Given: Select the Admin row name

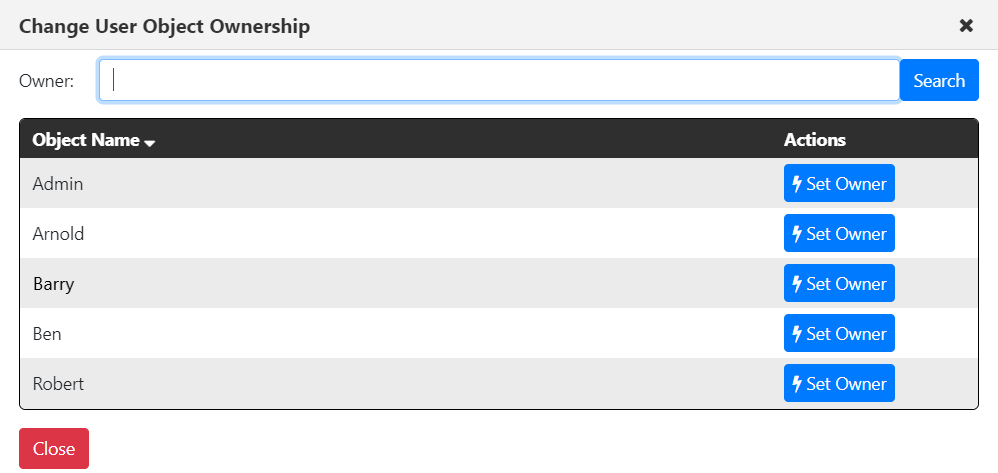Looking at the screenshot, I should coord(58,184).
